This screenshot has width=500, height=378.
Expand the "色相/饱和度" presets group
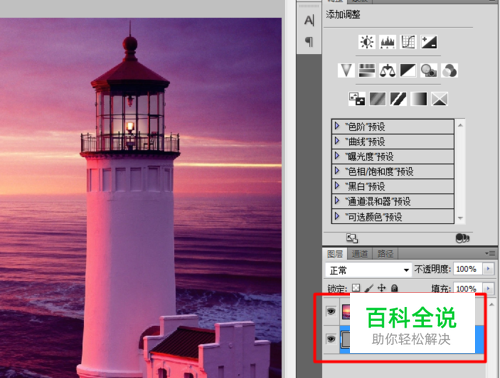tap(337, 171)
